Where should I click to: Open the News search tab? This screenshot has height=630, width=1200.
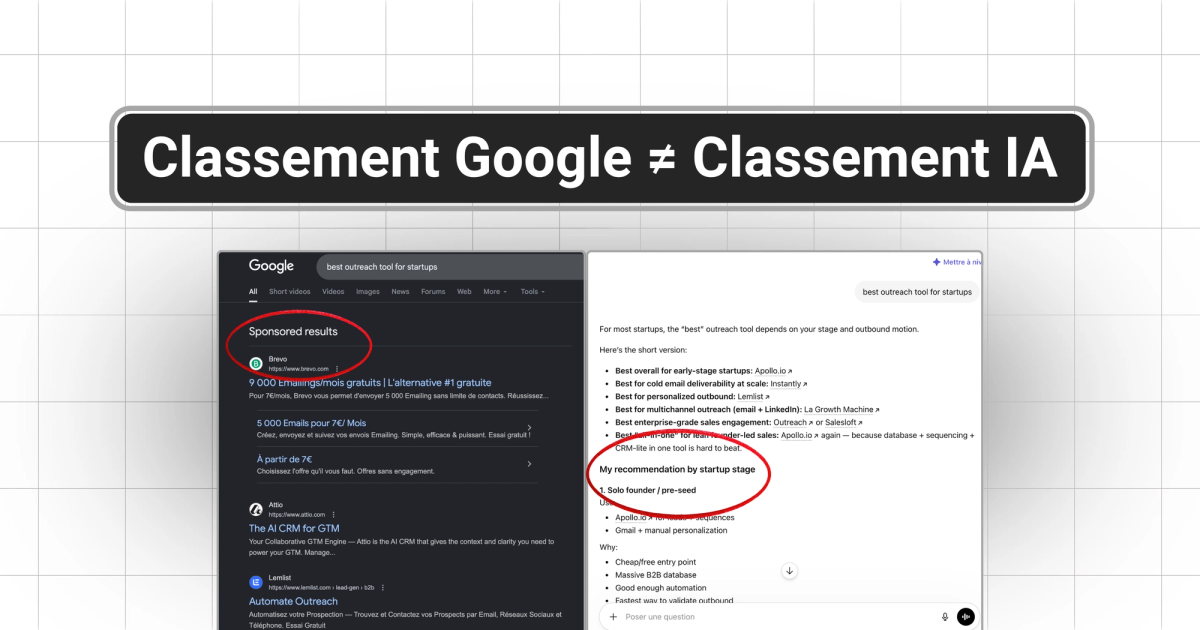[400, 292]
